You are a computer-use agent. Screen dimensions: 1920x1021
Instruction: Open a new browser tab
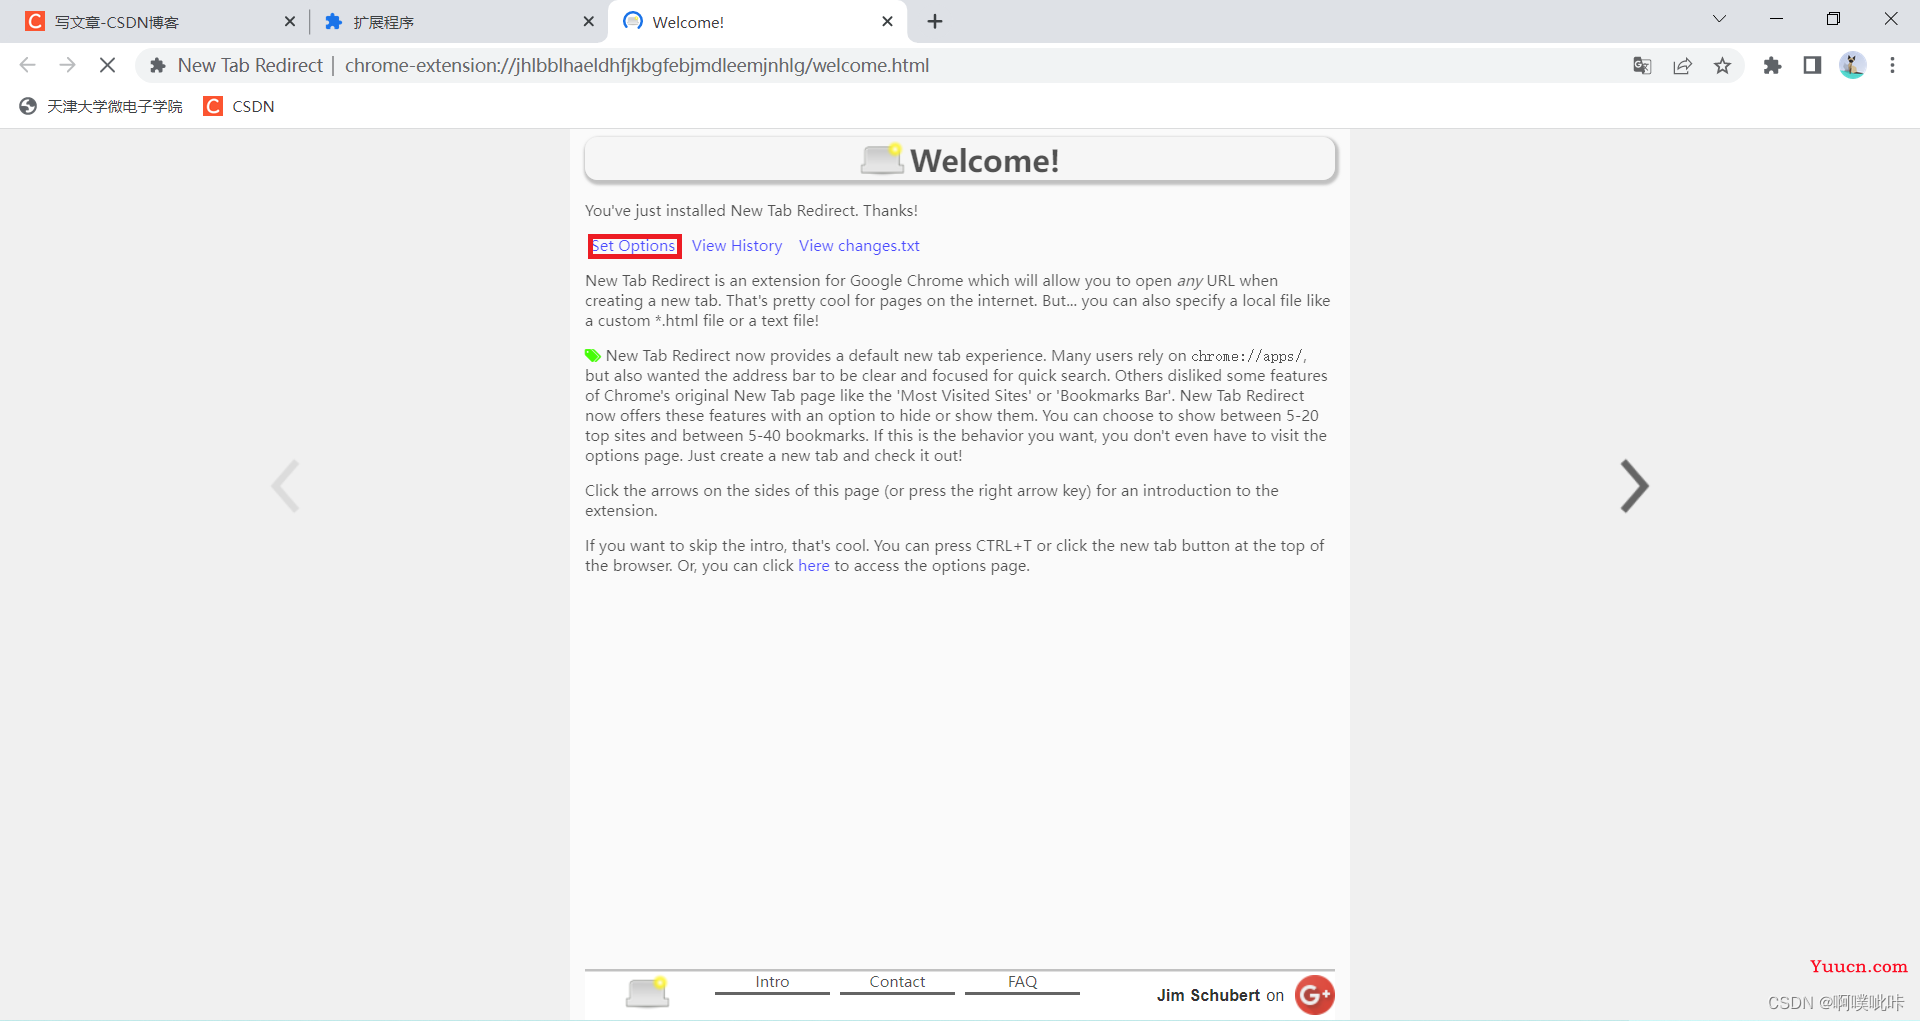935,21
